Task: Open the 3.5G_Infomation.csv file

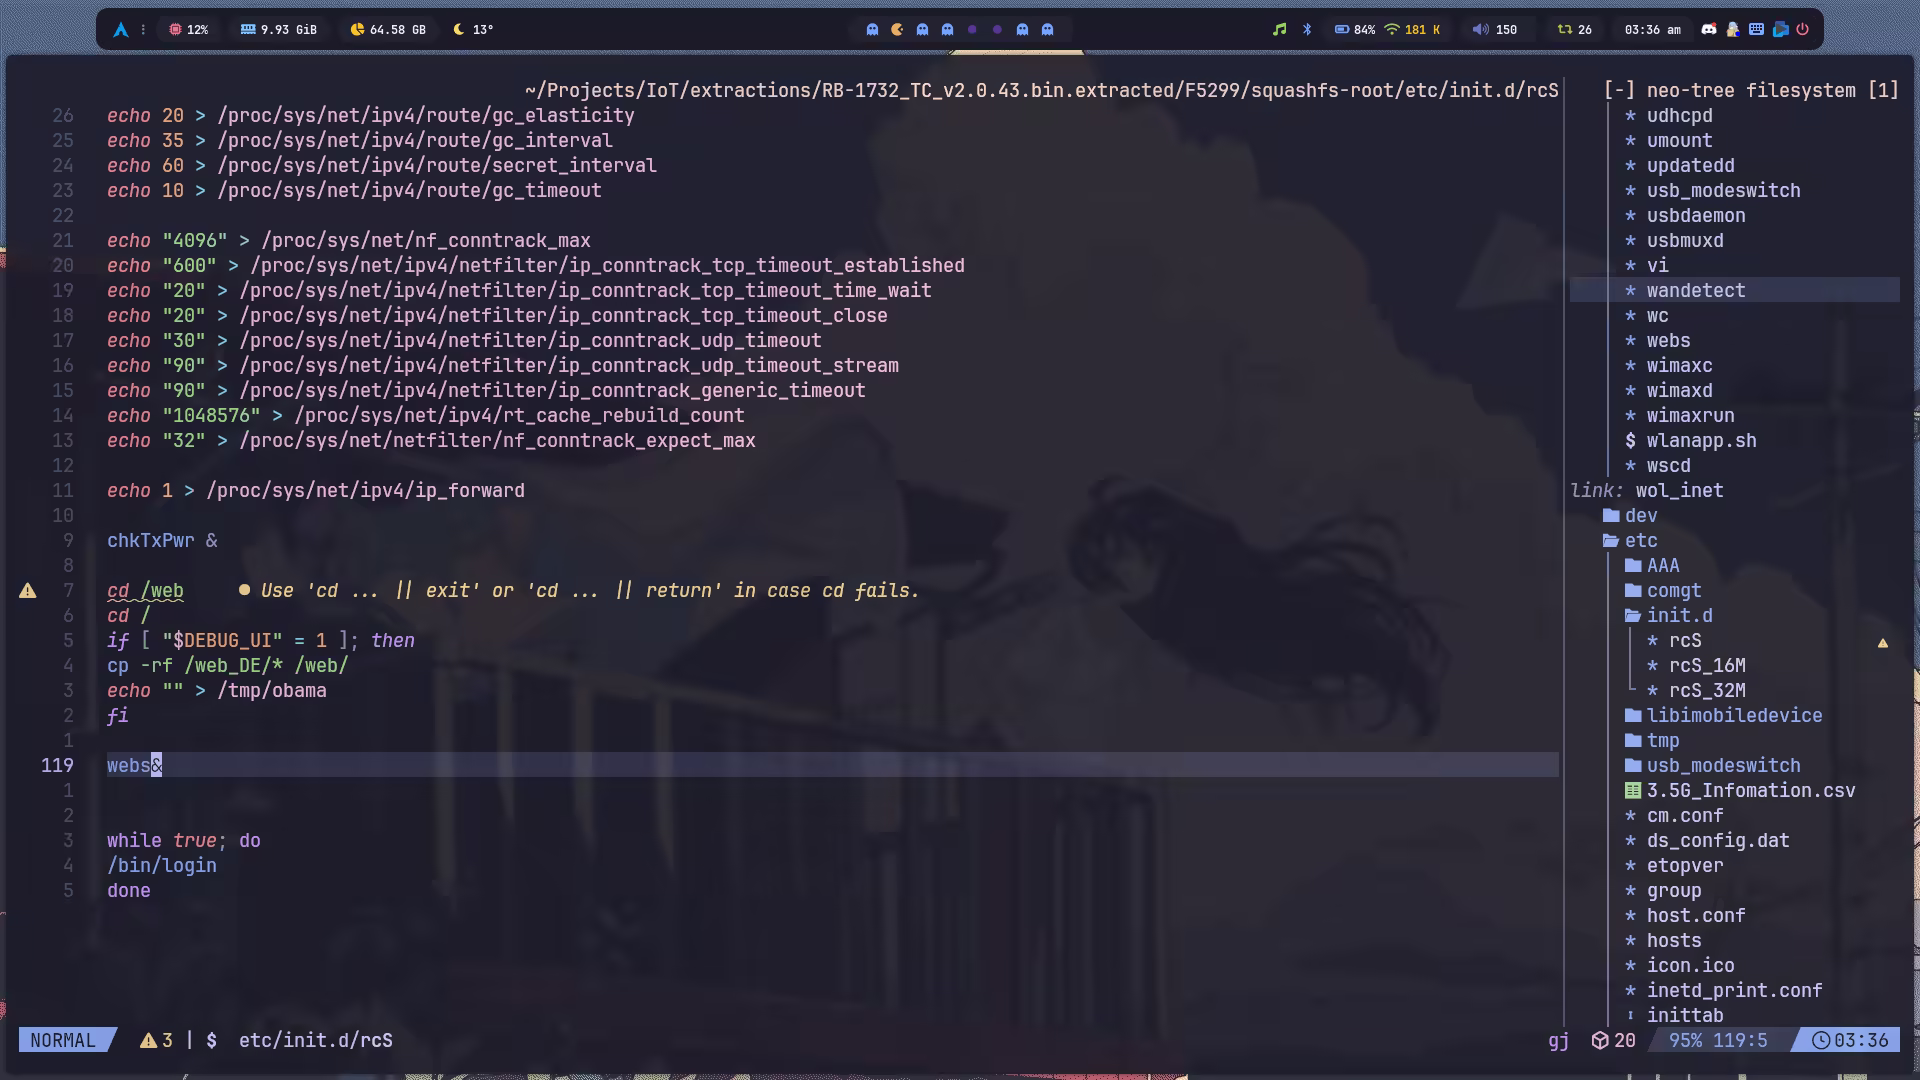Action: tap(1750, 791)
